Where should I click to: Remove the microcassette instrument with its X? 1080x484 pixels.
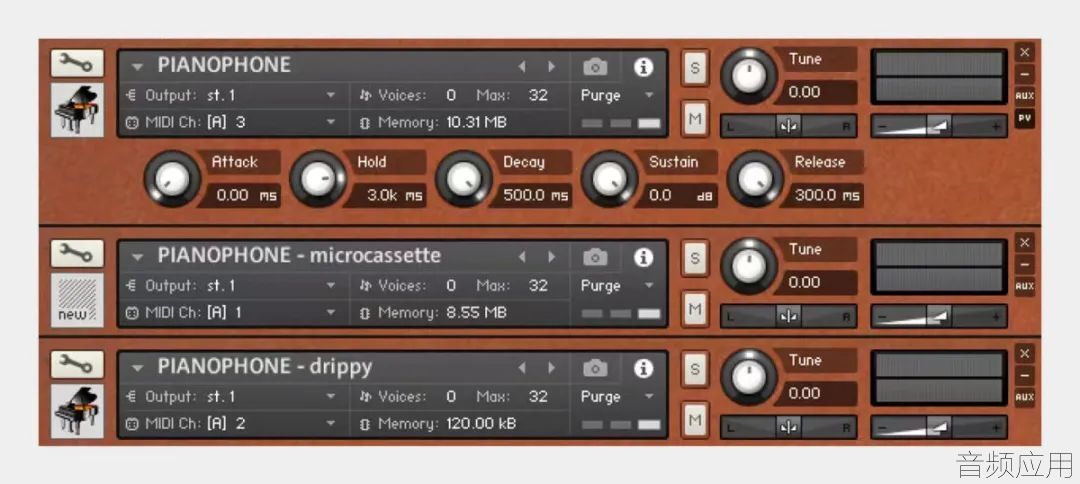[x=1024, y=242]
